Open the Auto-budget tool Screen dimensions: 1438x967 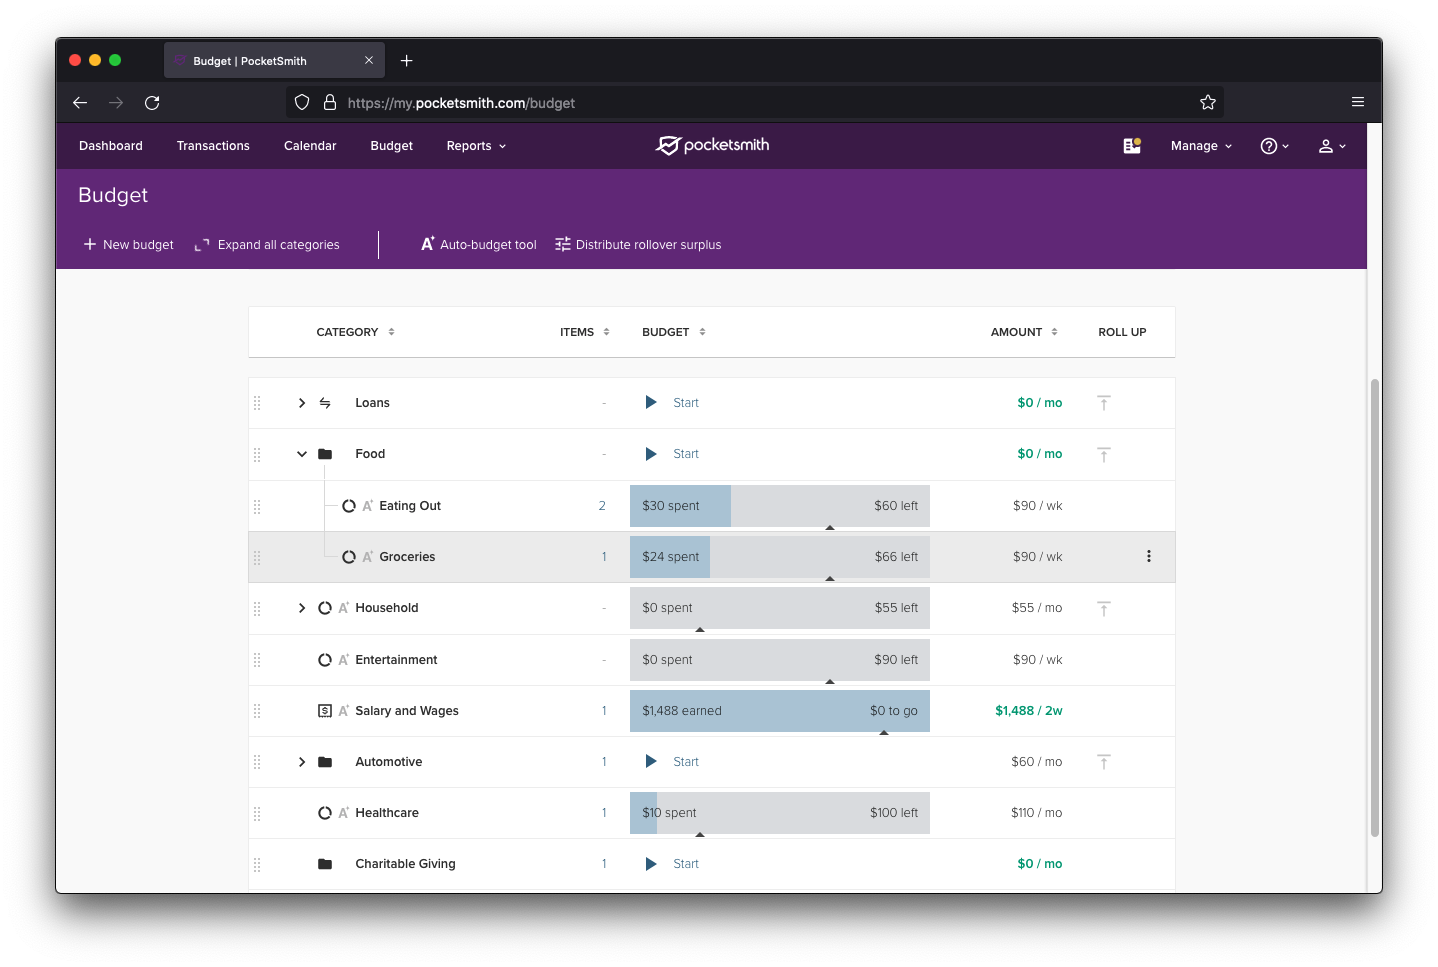[x=478, y=244]
